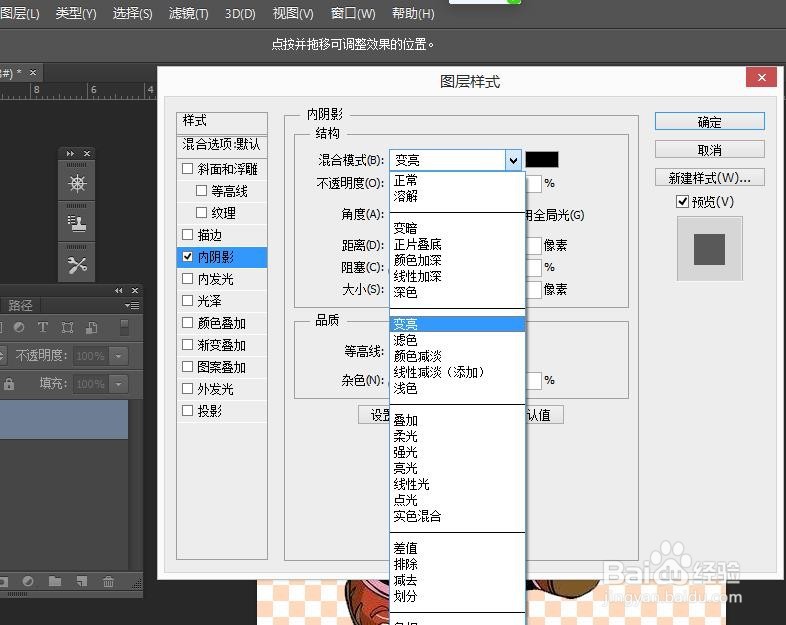Viewport: 786px width, 625px height.
Task: Toggle the layer filter switch
Action: click(124, 327)
